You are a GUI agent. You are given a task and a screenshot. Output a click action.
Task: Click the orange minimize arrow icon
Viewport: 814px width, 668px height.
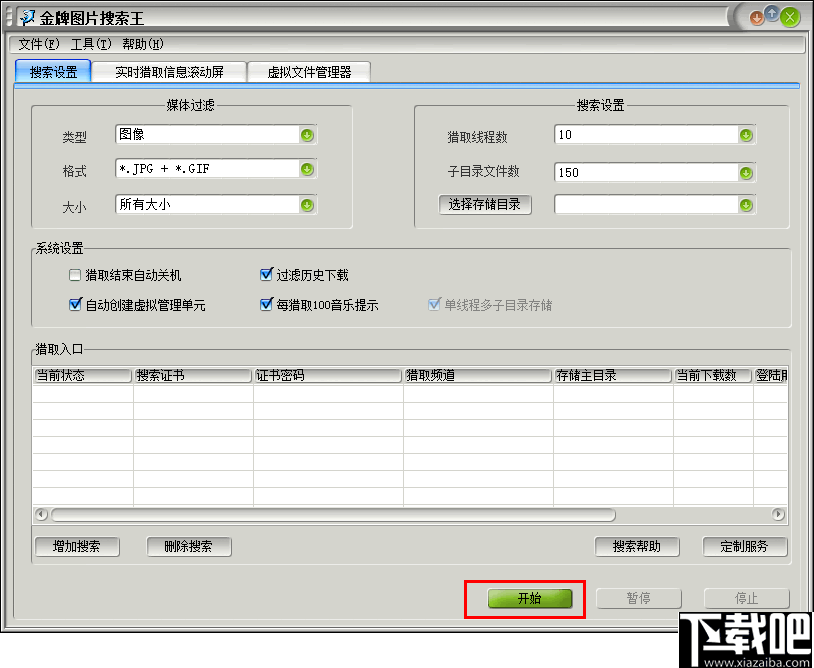point(756,19)
